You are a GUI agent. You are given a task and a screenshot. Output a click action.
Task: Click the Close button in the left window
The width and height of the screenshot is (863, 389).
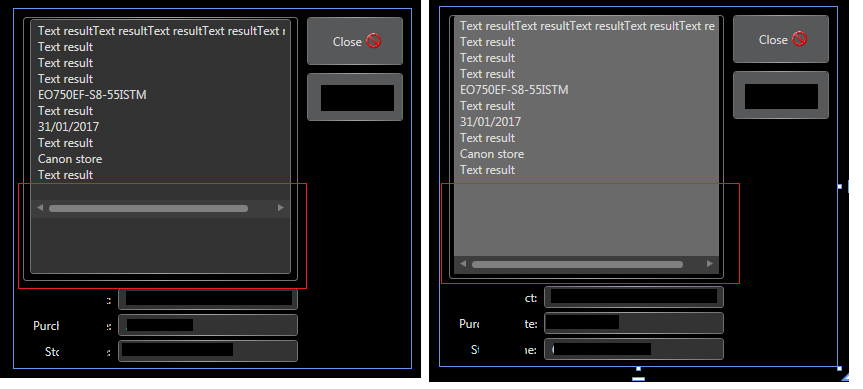point(355,41)
